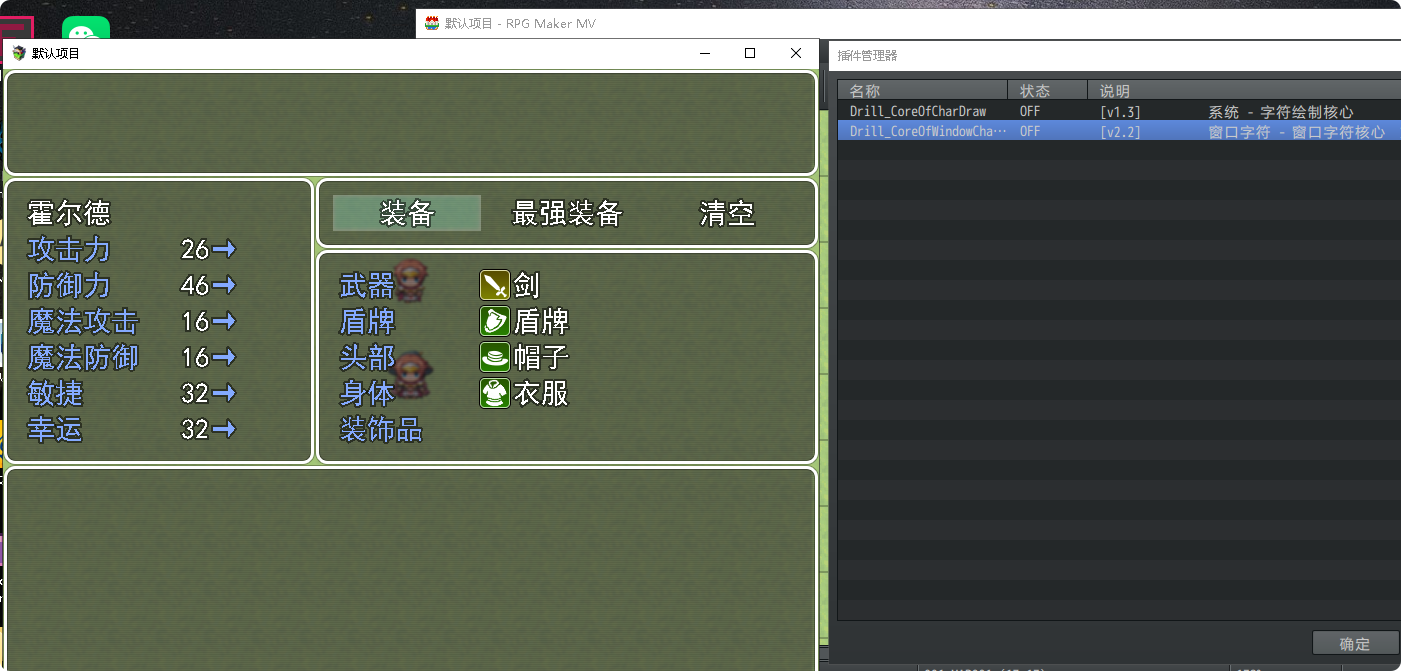Screen dimensions: 1401x671
Task: Click the 幸运 stat label
Action: pos(55,429)
